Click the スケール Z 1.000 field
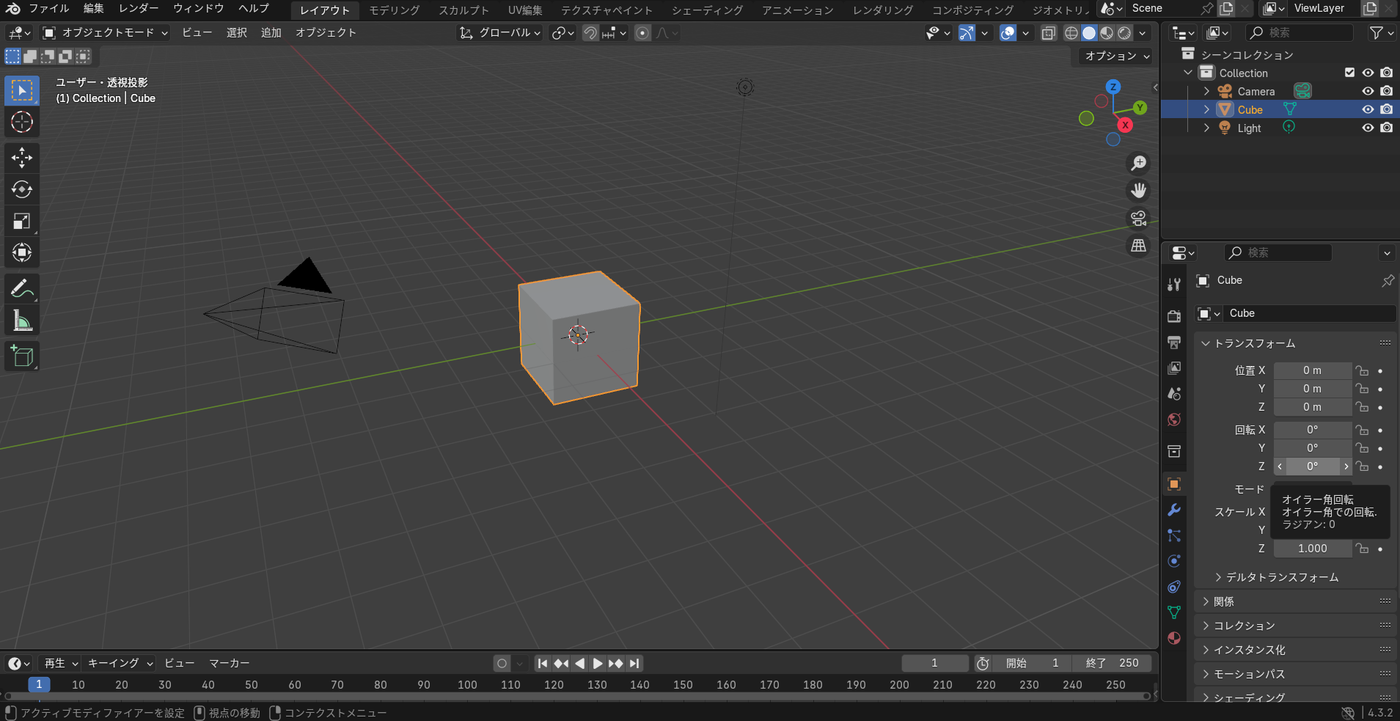The width and height of the screenshot is (1400, 721). [1312, 548]
